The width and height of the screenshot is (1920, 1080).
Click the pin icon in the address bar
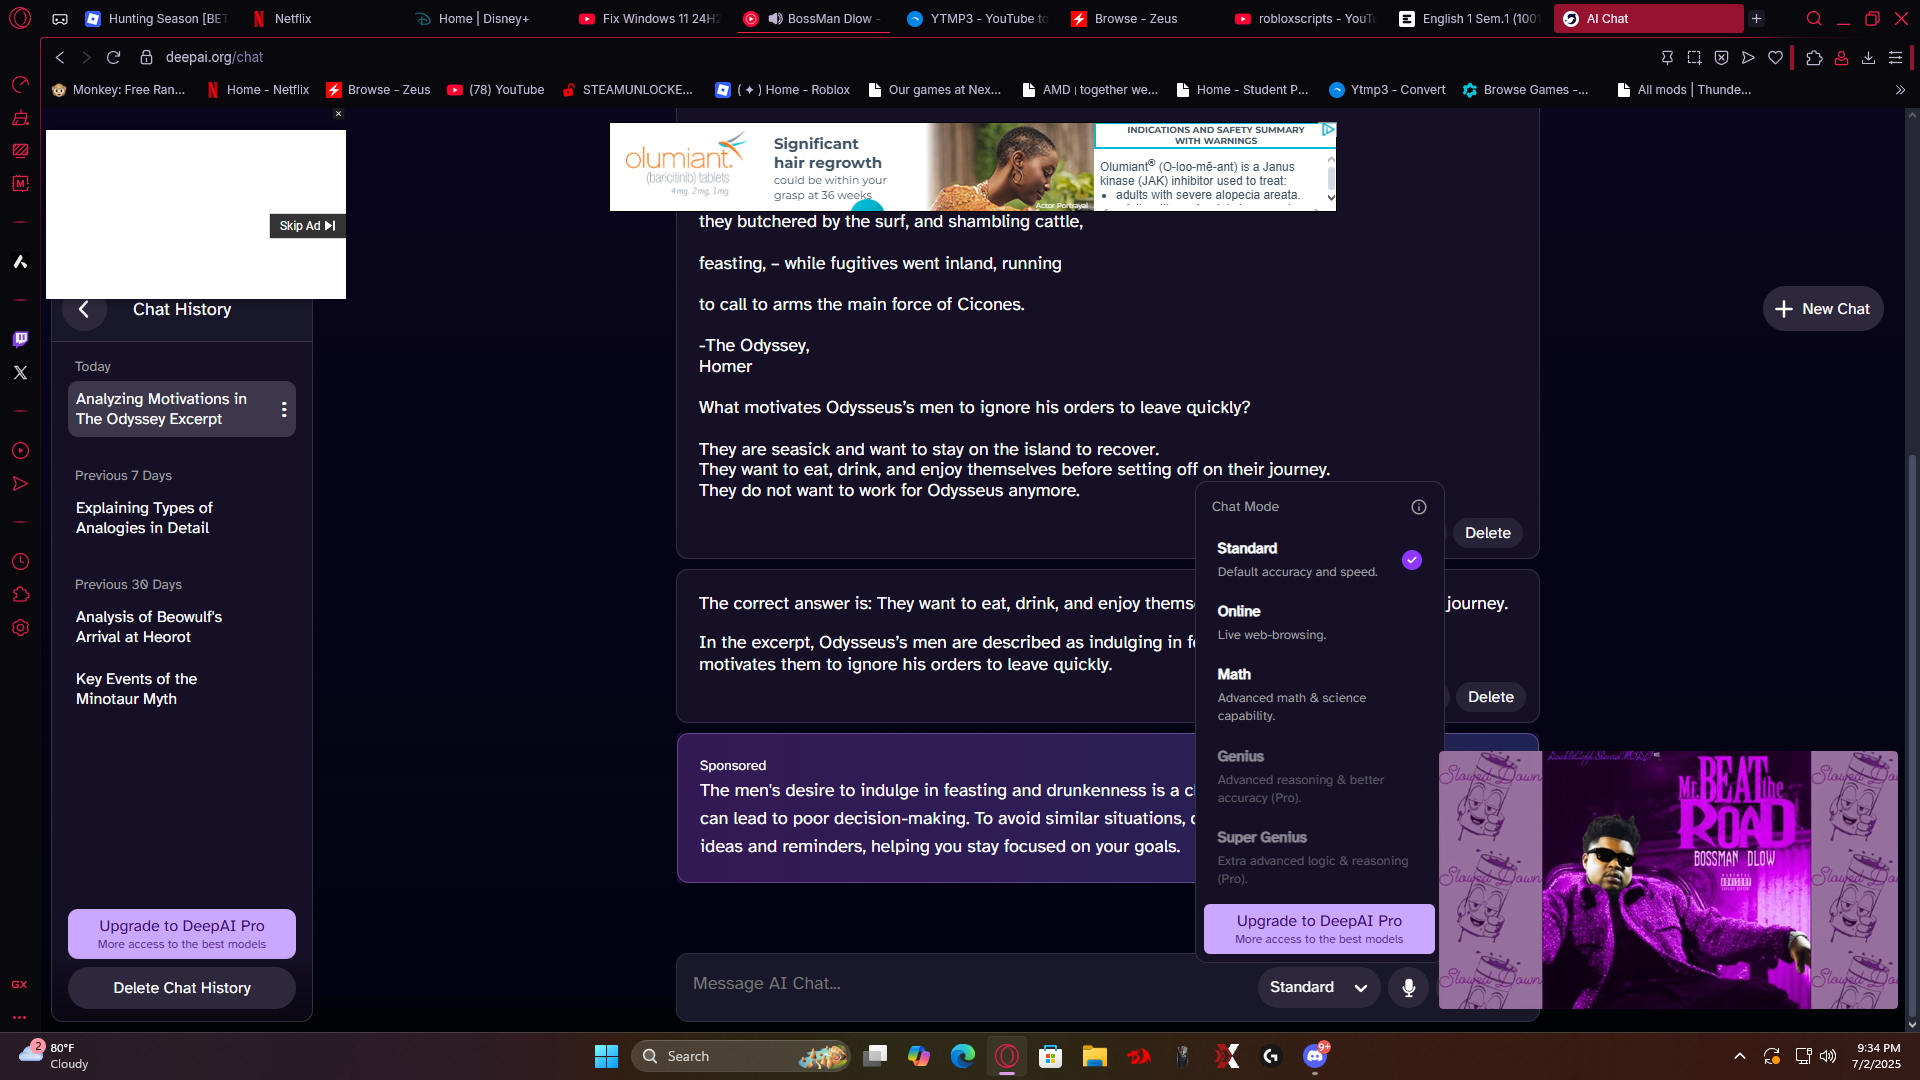(1667, 58)
